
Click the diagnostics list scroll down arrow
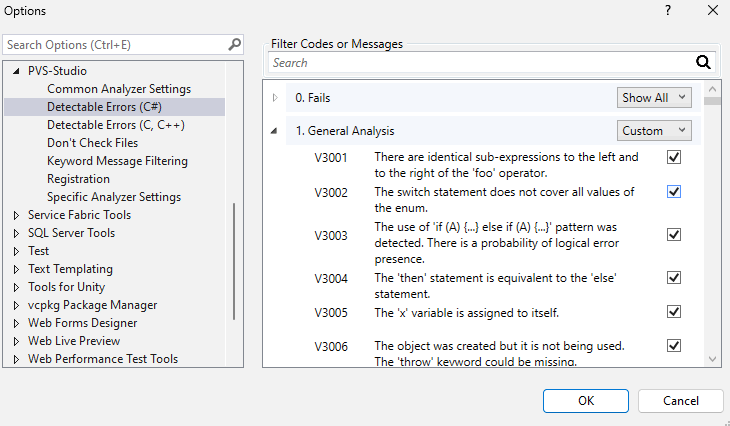712,359
